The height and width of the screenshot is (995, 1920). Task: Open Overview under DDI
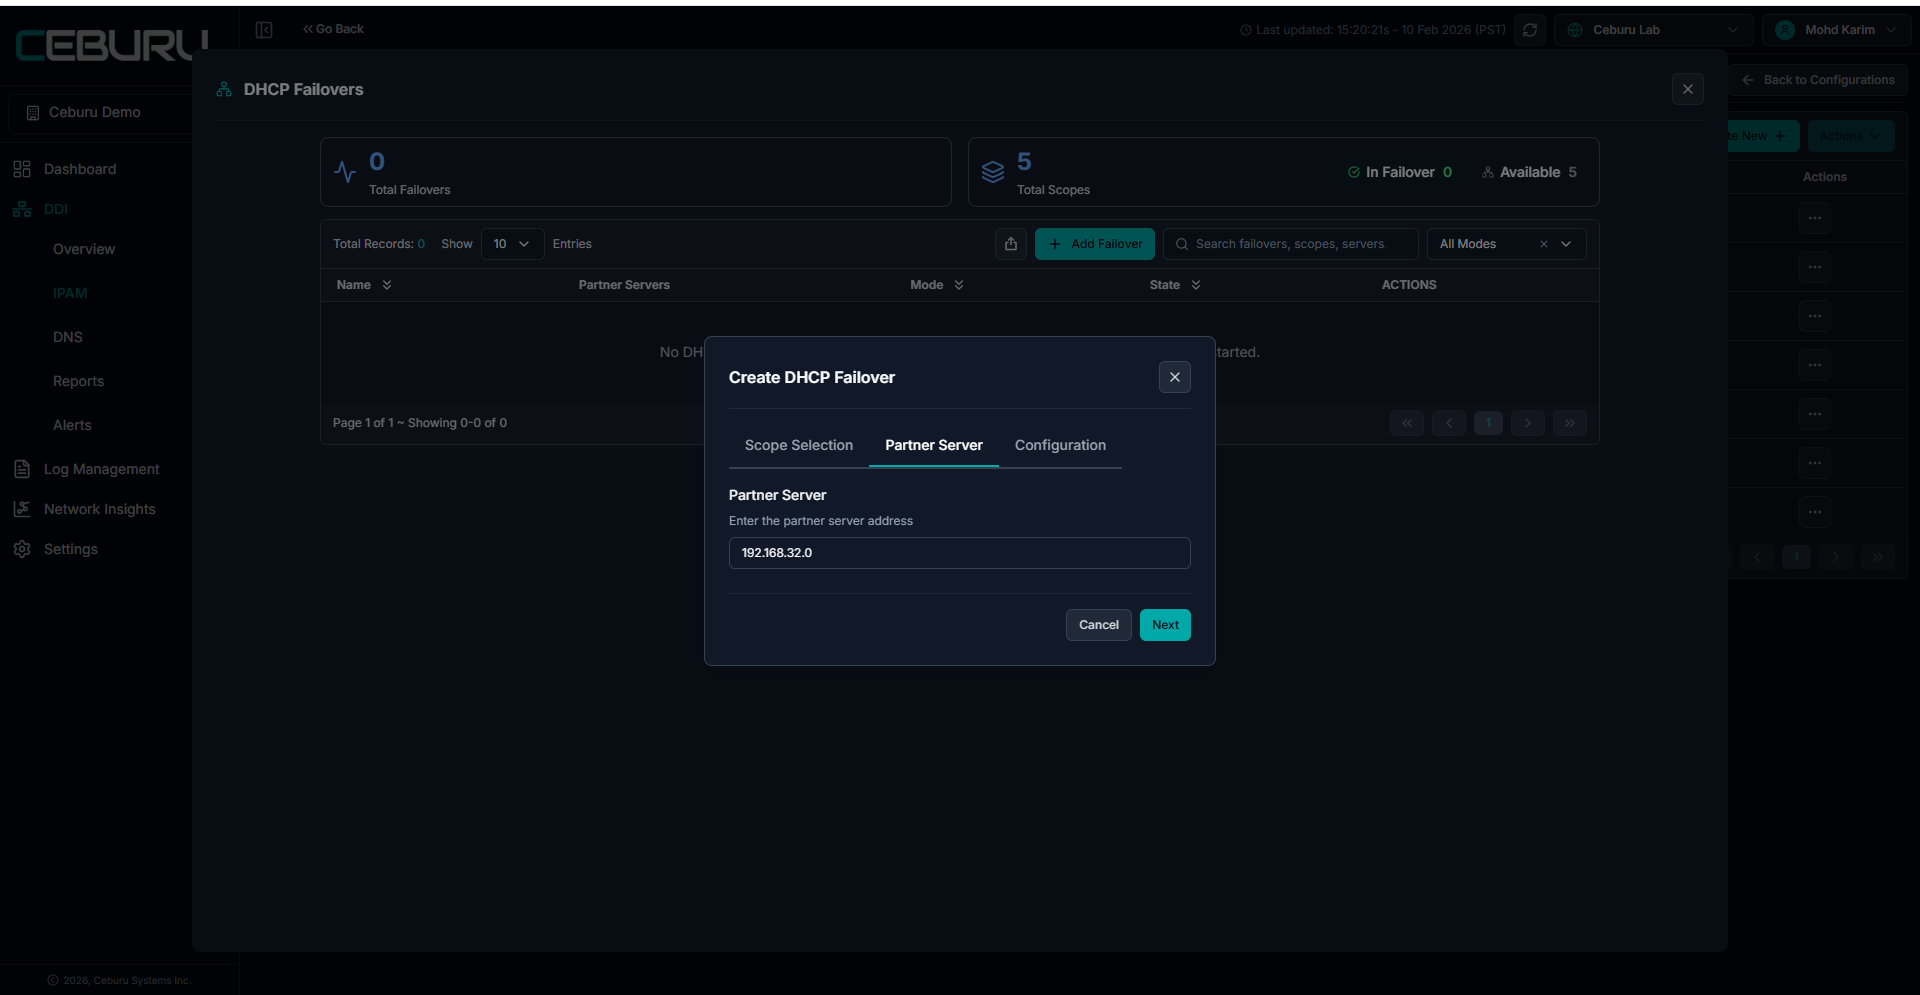click(84, 249)
